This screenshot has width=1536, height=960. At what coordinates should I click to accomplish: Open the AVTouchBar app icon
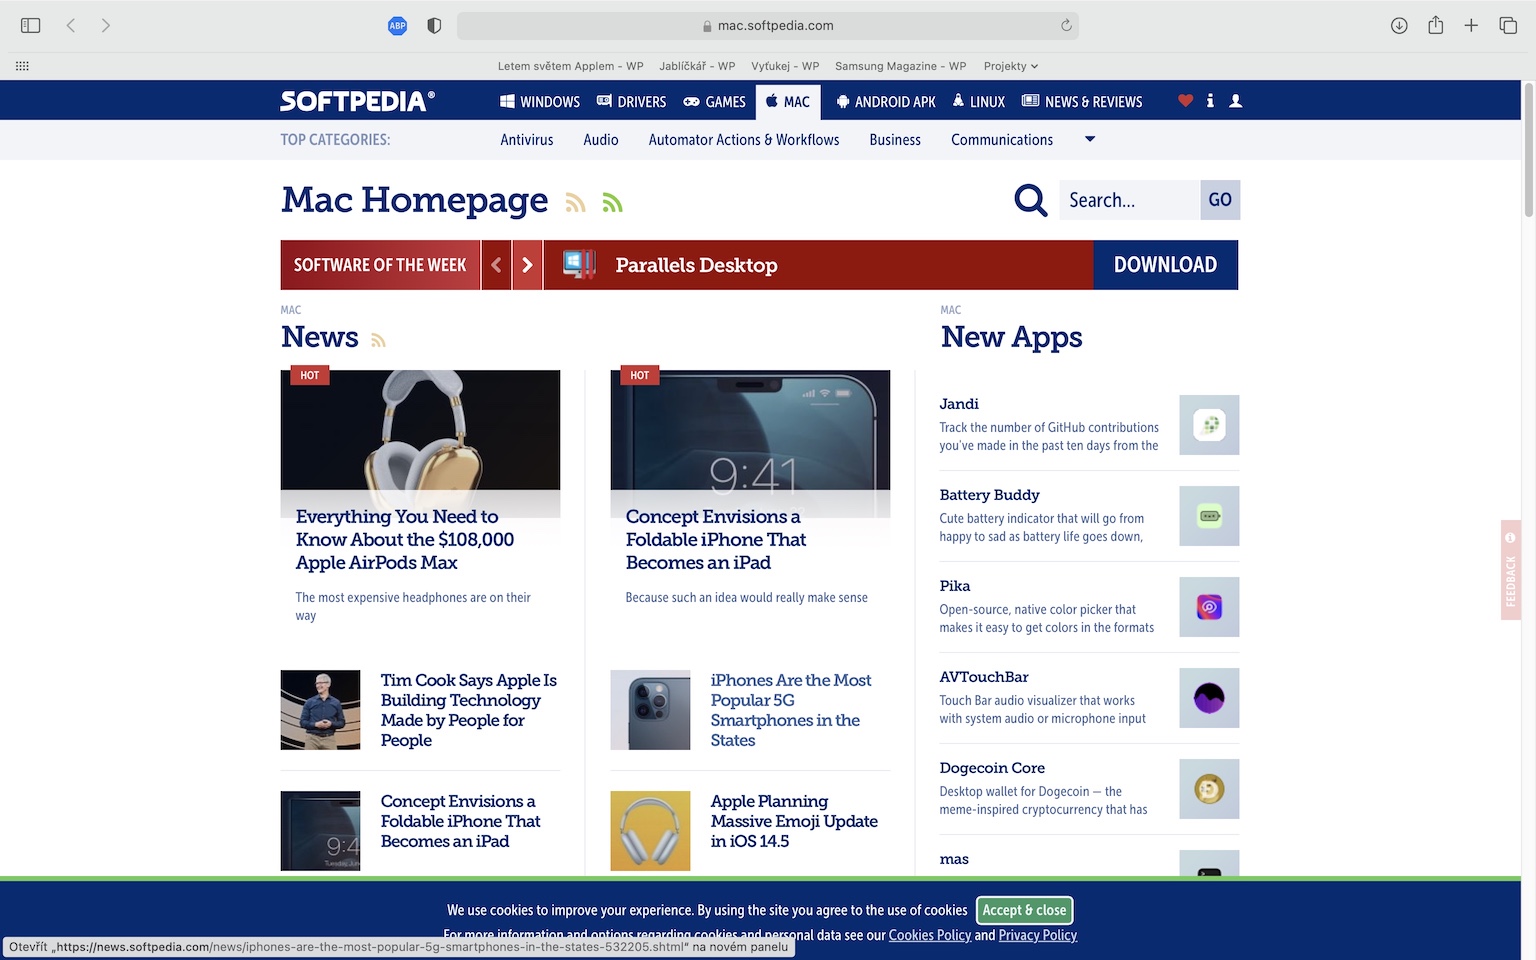pos(1209,698)
